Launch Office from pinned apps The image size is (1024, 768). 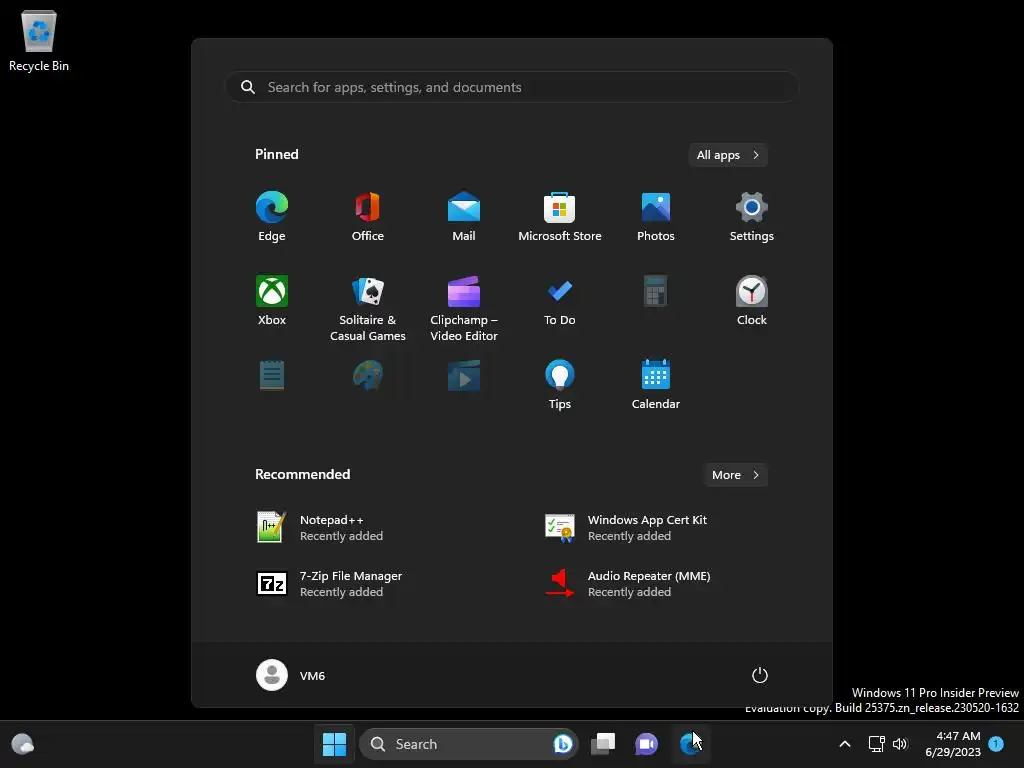coord(368,217)
